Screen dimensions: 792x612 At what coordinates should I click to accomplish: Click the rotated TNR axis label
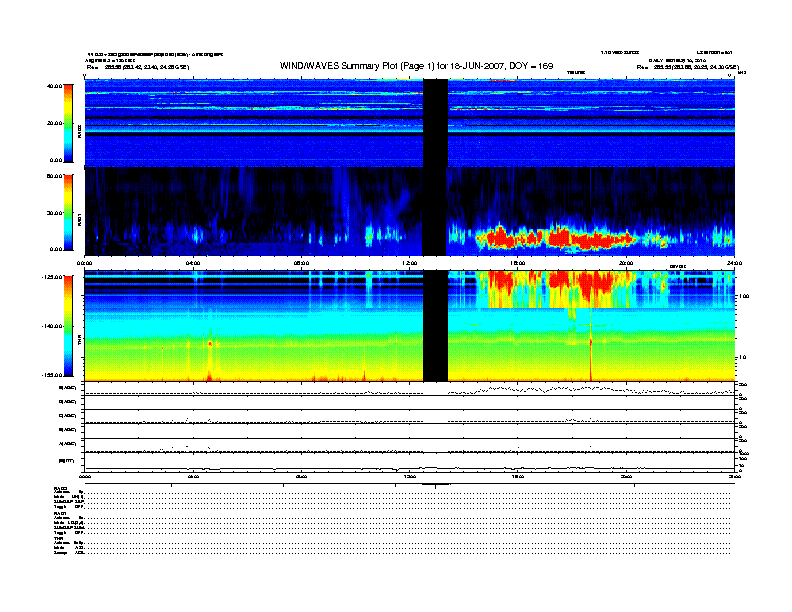point(79,341)
